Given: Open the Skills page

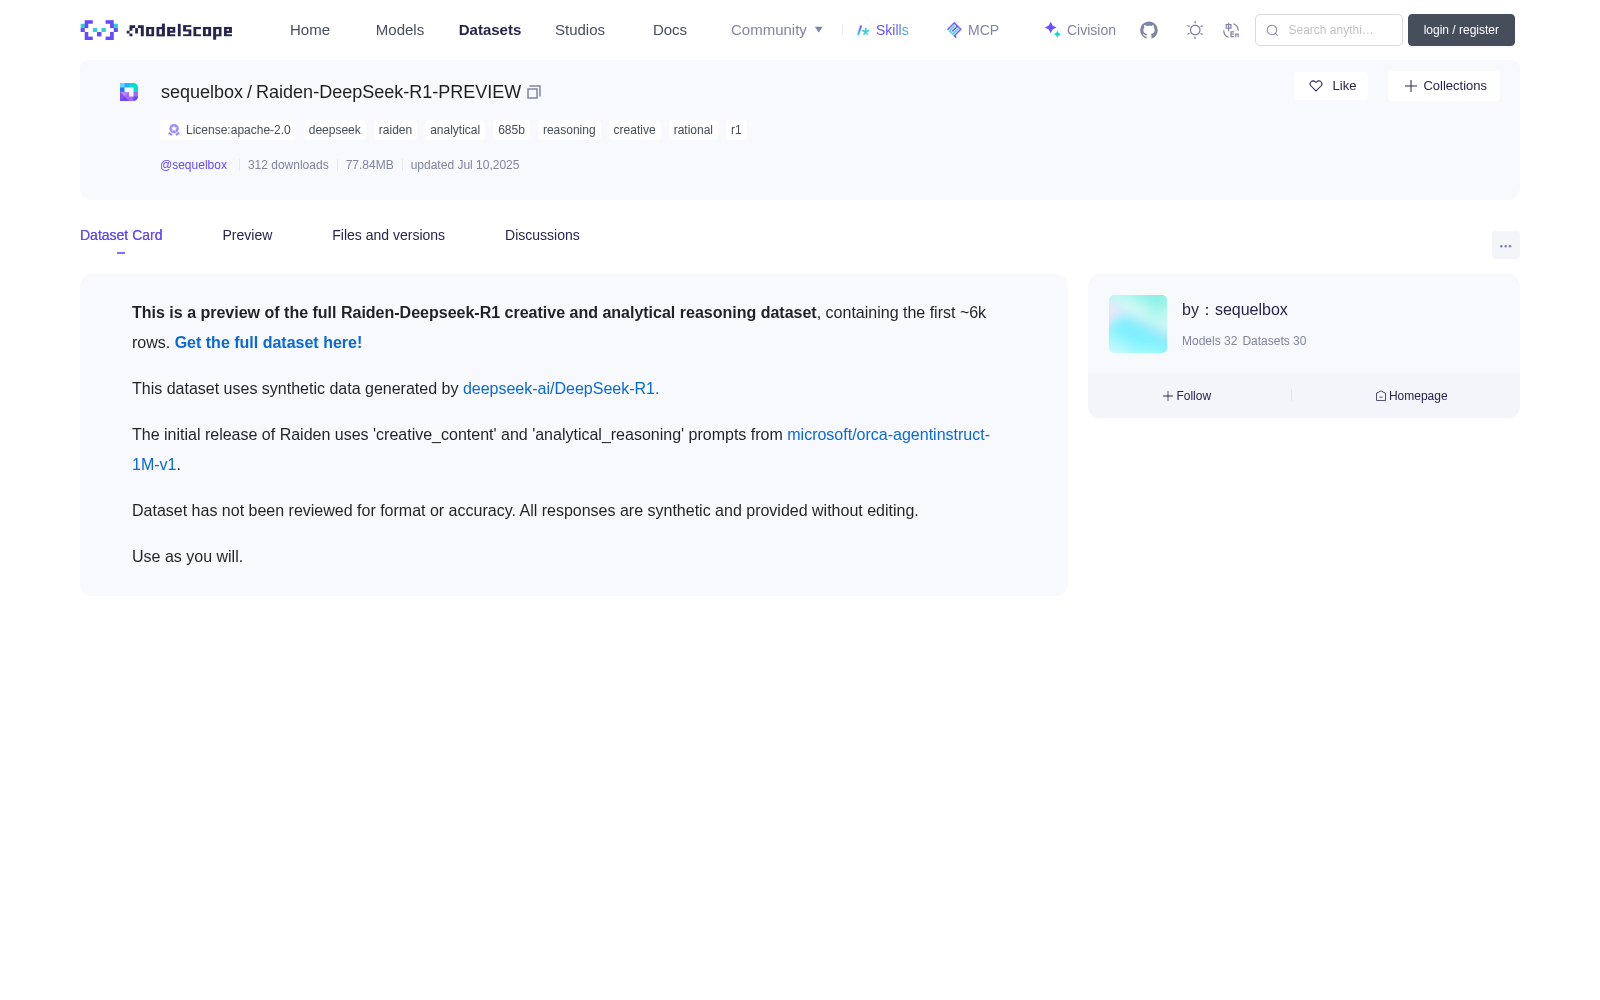Looking at the screenshot, I should coord(882,30).
